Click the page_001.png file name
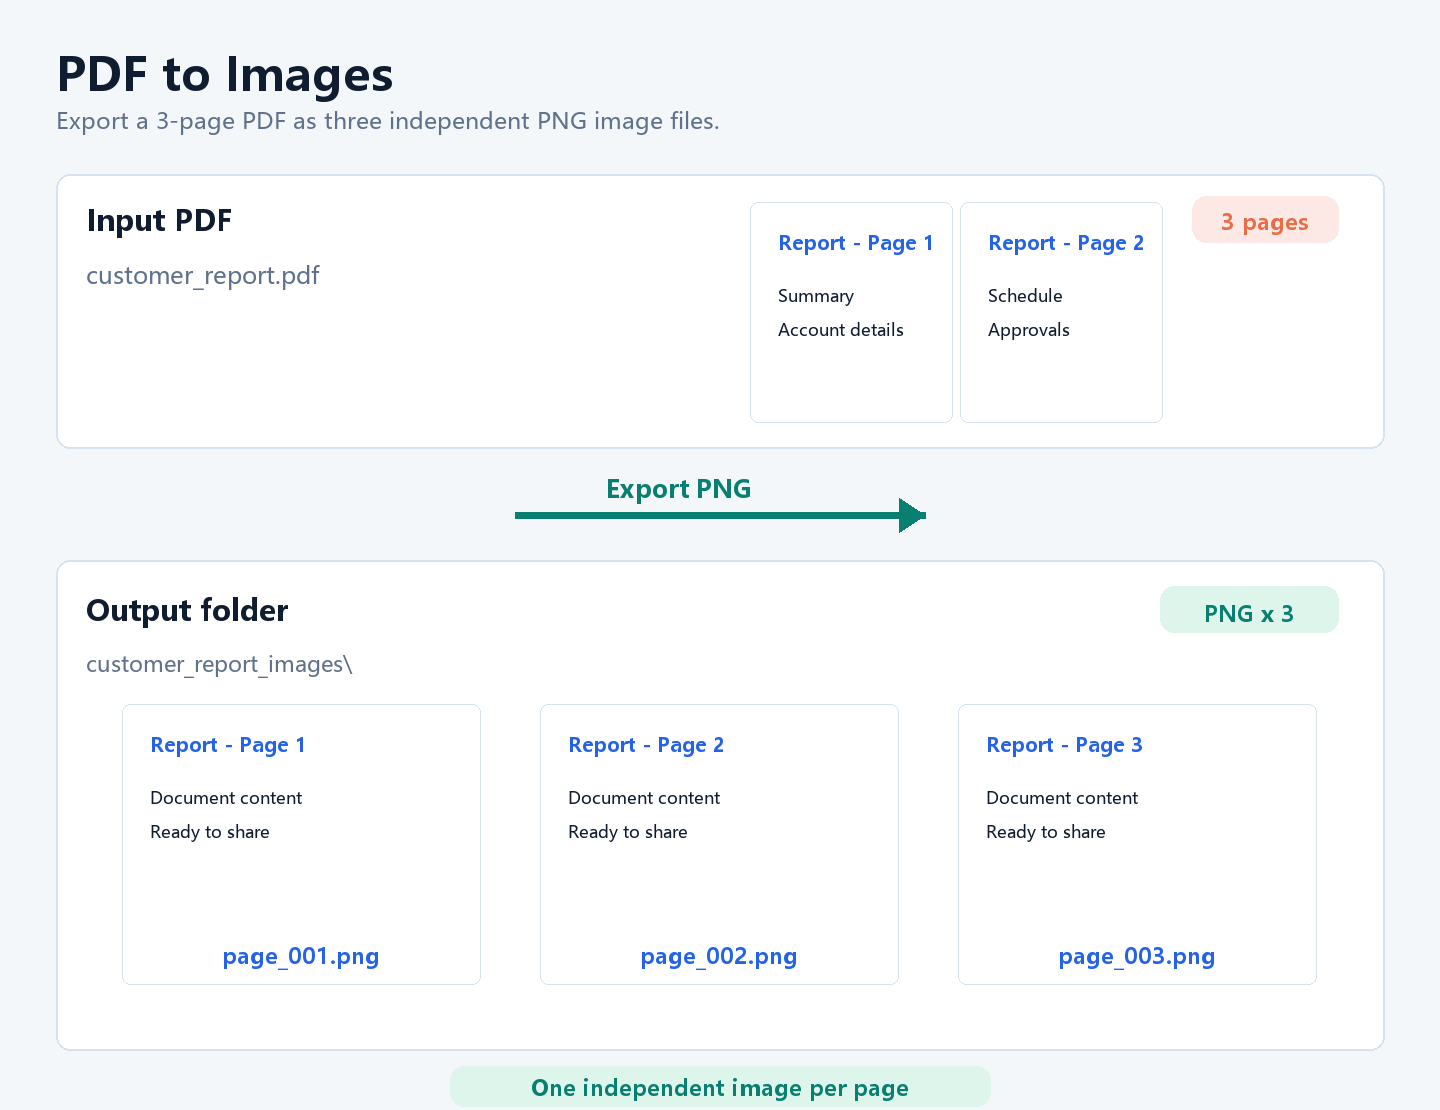The image size is (1440, 1110). 301,957
